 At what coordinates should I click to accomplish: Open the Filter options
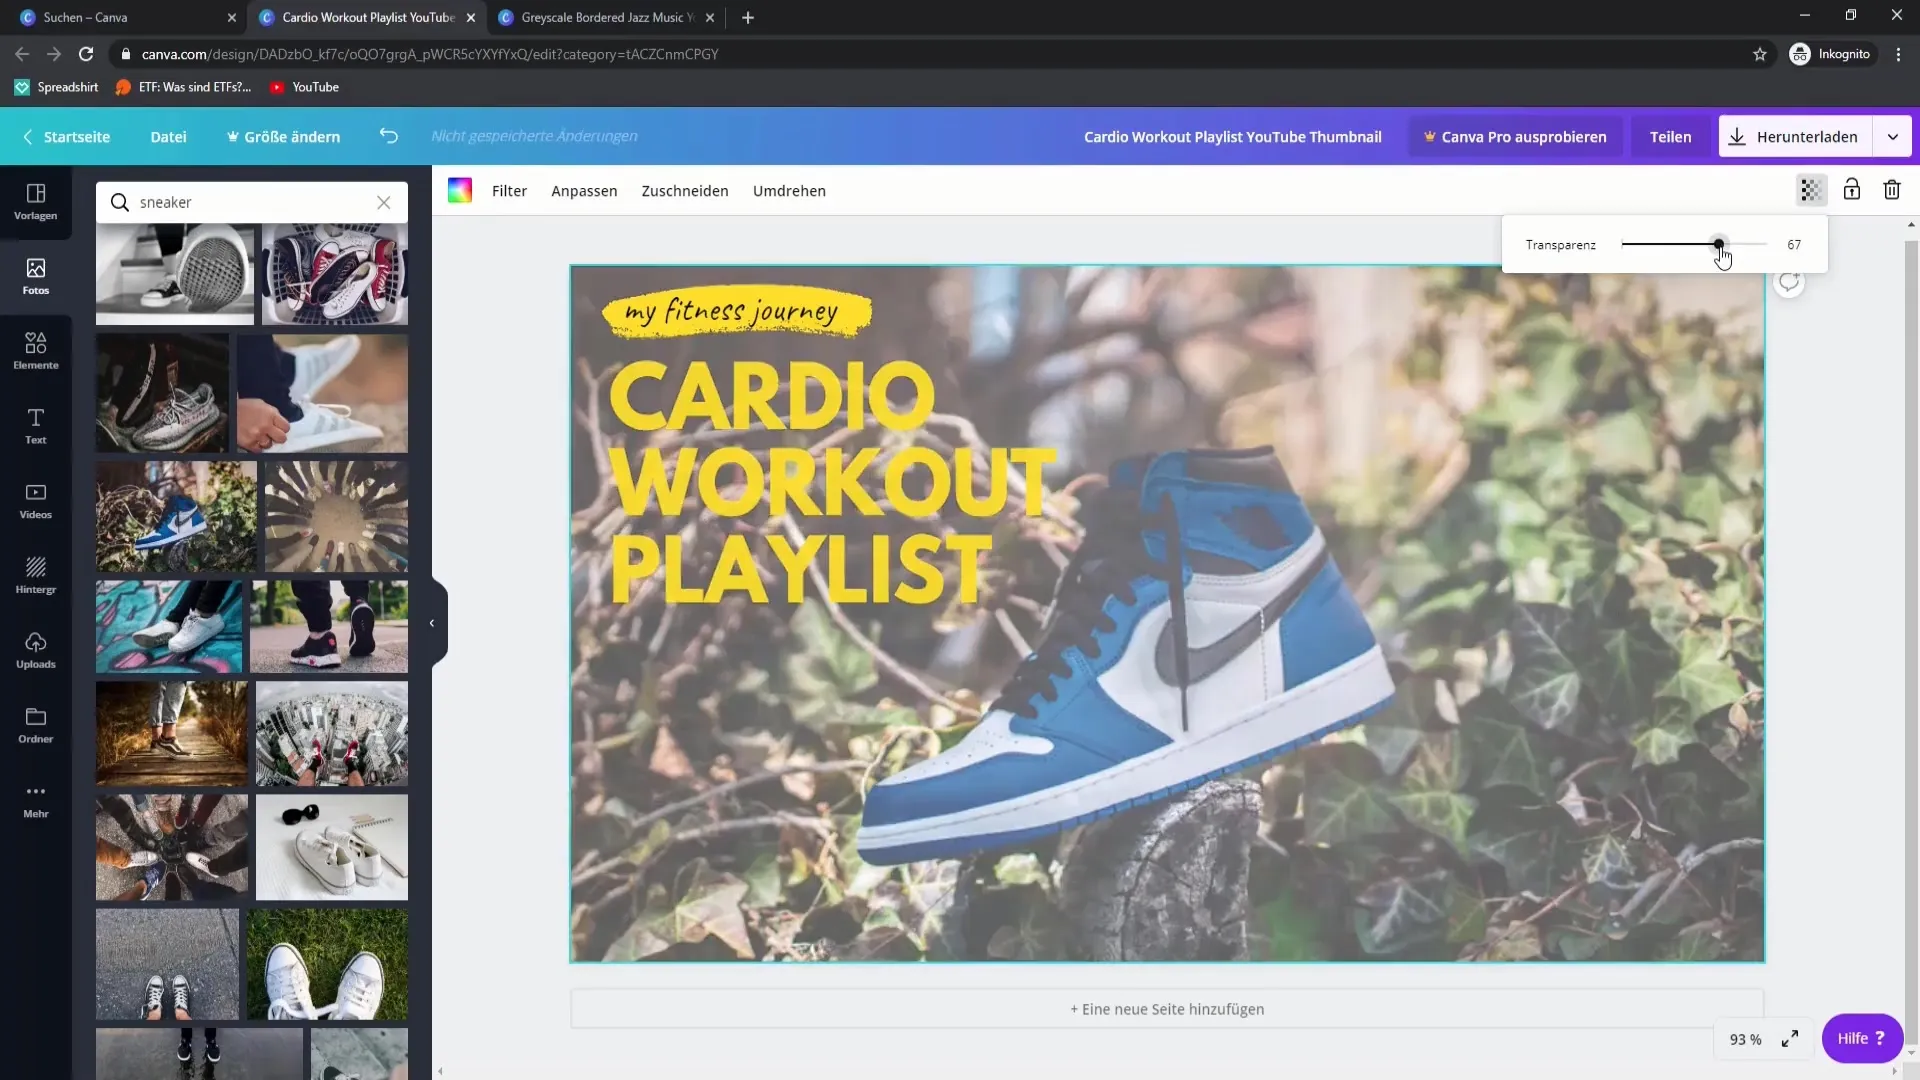point(509,190)
